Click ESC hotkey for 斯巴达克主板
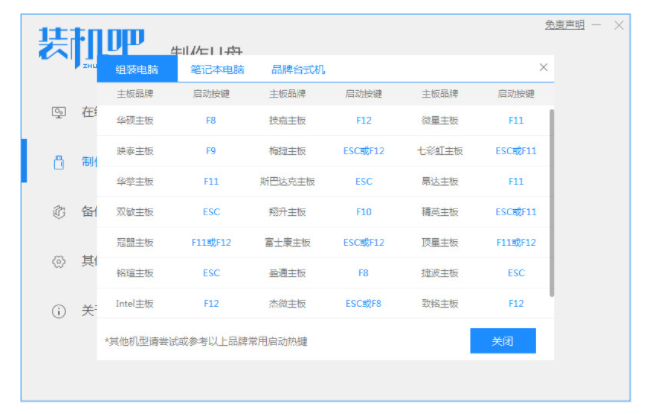The image size is (663, 414). pos(364,182)
